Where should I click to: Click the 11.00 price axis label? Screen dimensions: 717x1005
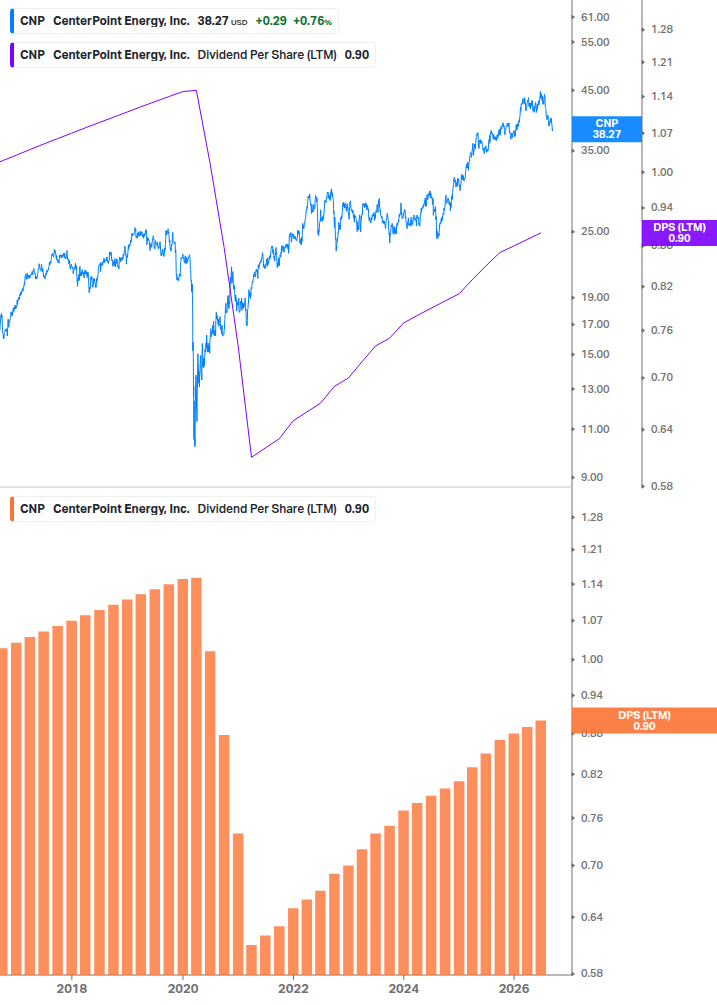click(595, 429)
